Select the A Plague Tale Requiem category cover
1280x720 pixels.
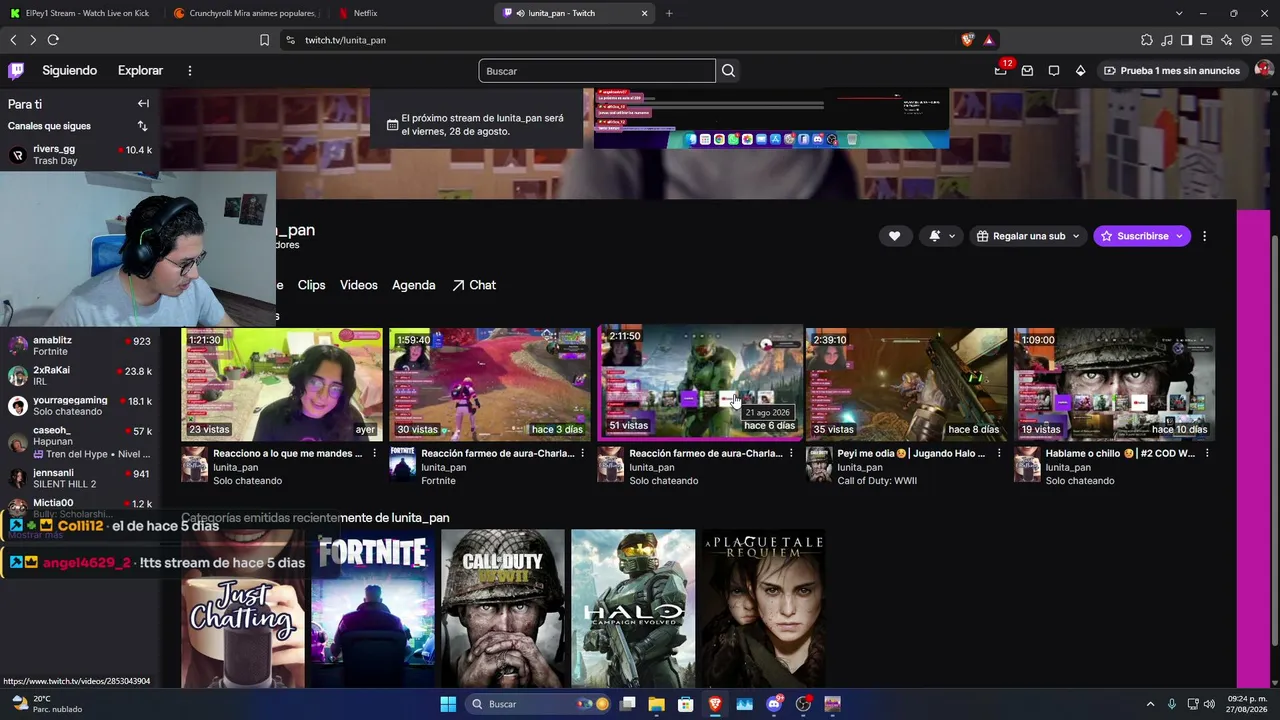click(763, 609)
